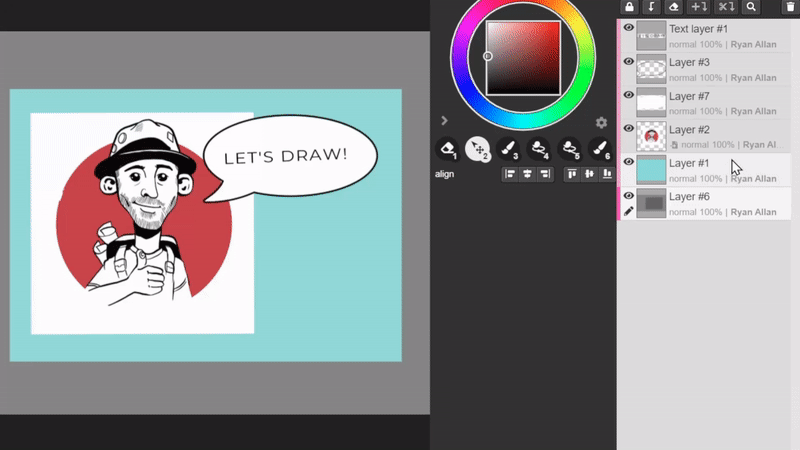Click the Layer #1 thumbnail

click(651, 170)
